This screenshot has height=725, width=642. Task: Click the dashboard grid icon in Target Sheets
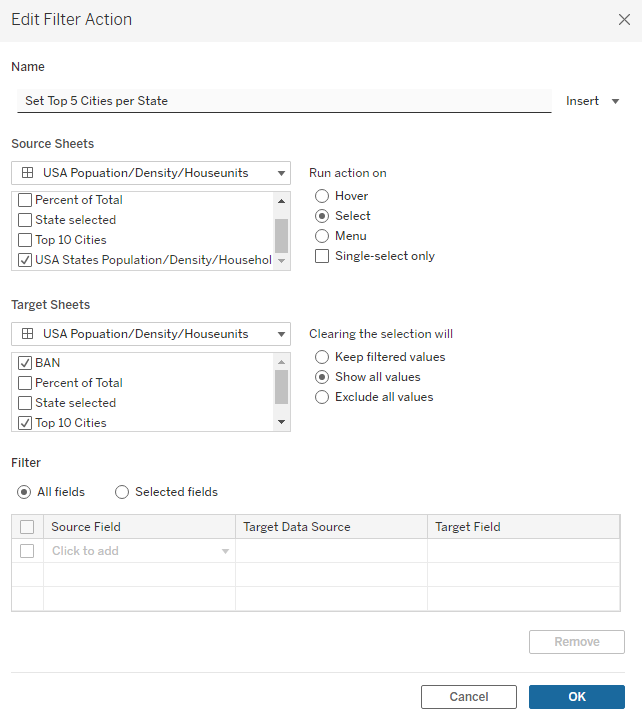pos(28,334)
